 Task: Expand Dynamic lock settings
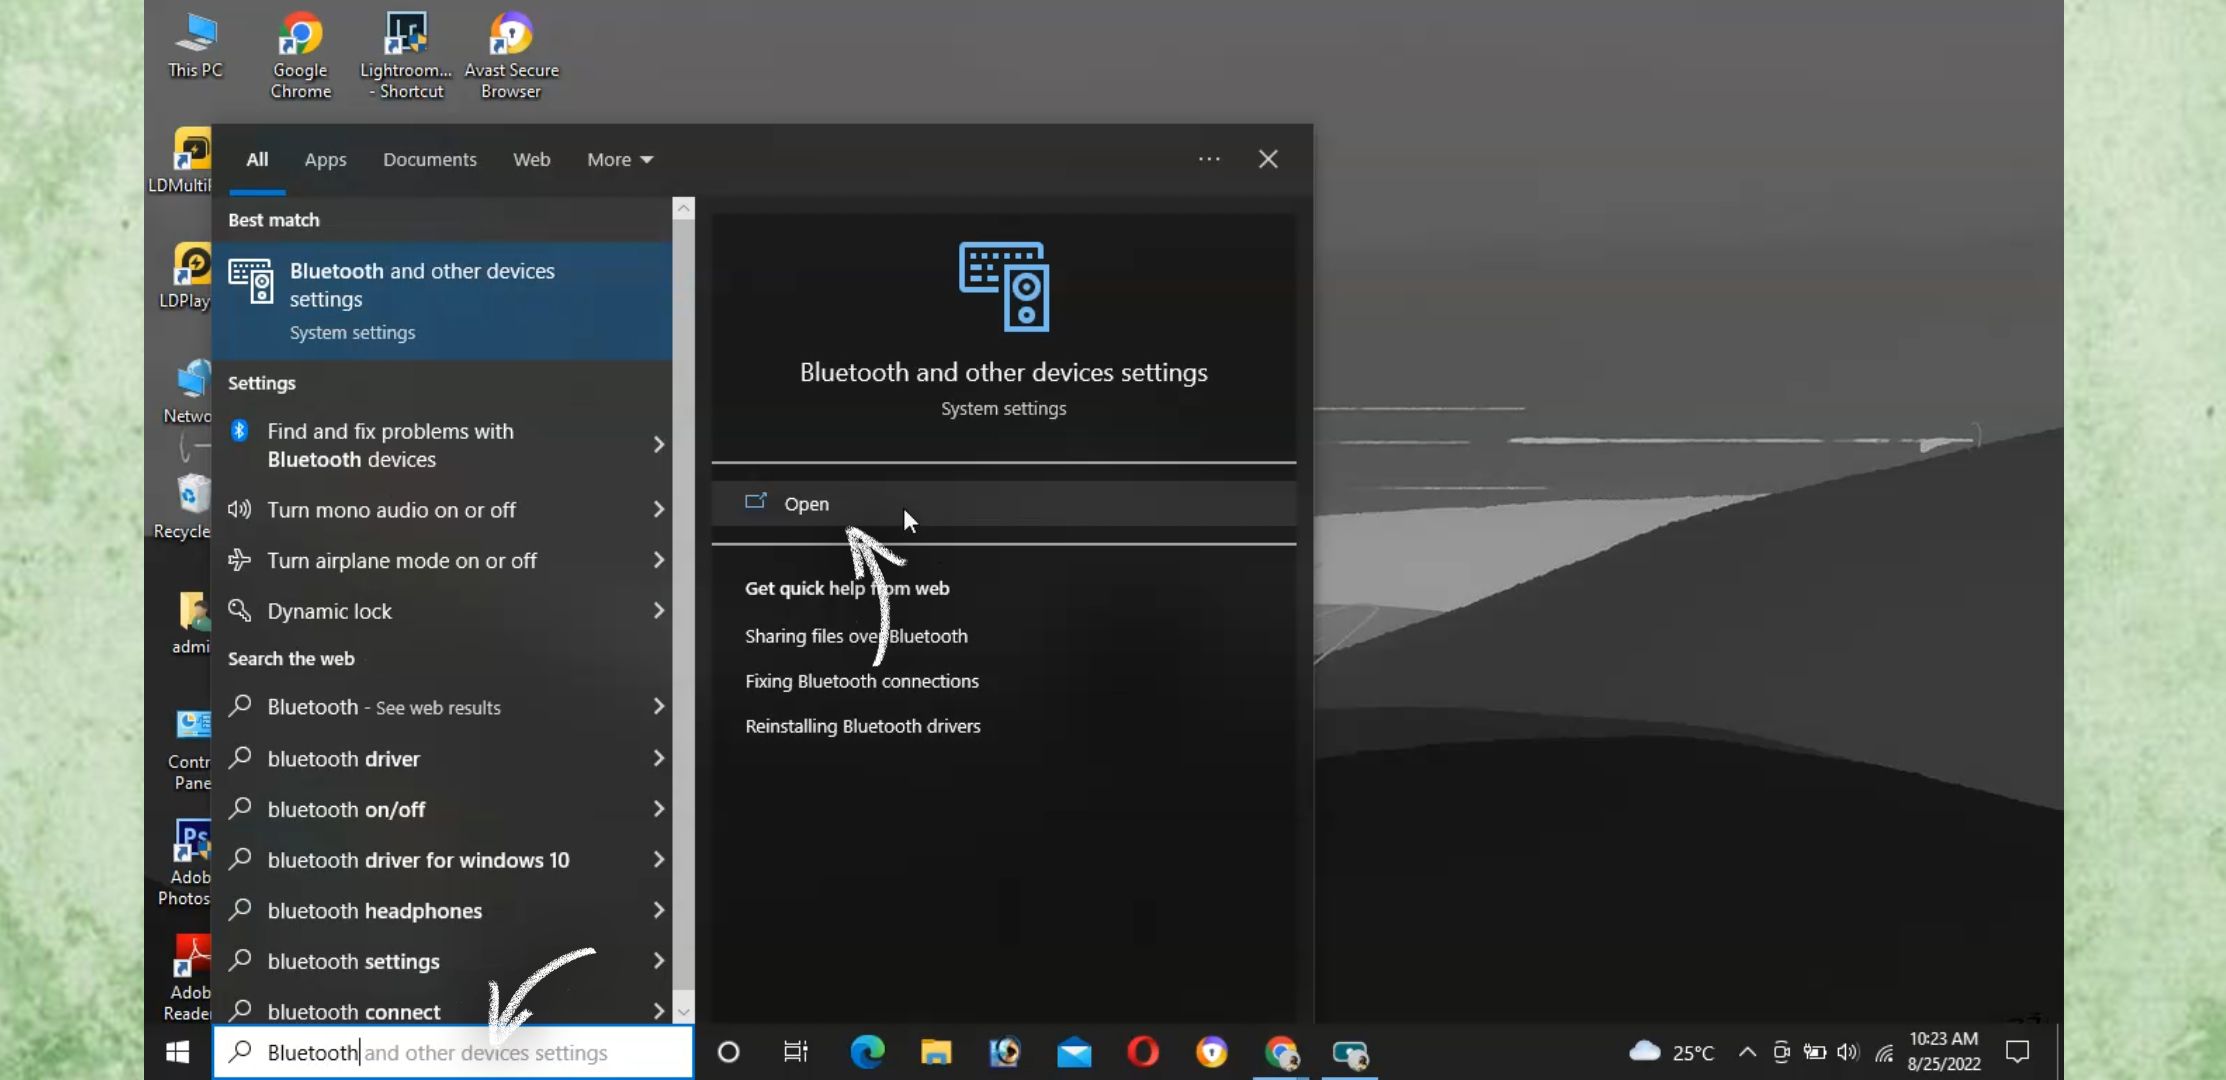[x=657, y=610]
